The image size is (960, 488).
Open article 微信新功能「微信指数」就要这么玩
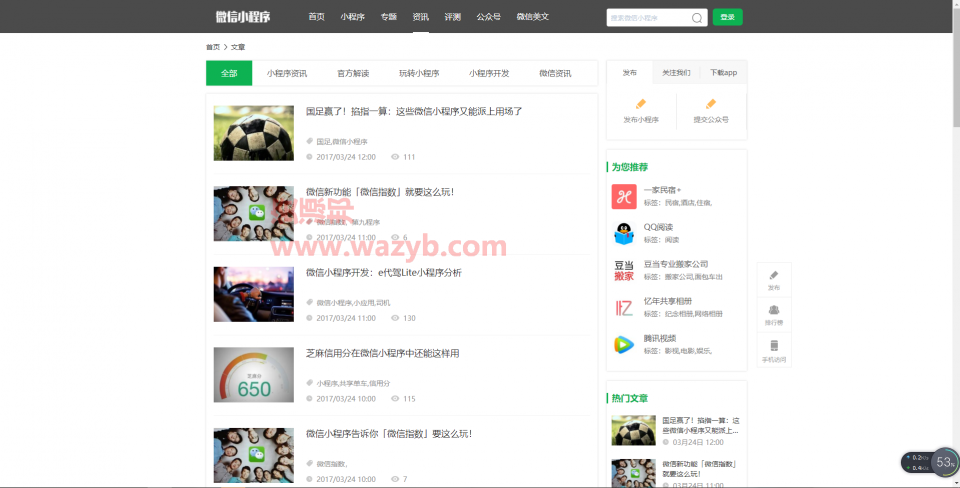(x=380, y=192)
